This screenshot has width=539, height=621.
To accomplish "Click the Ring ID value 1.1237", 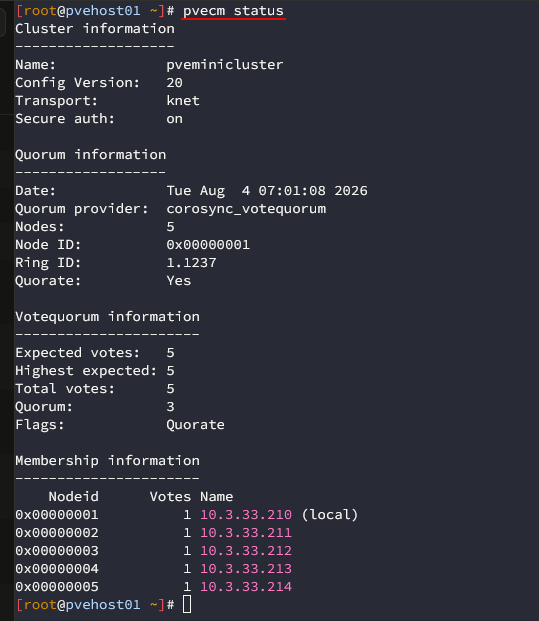I will (x=191, y=263).
